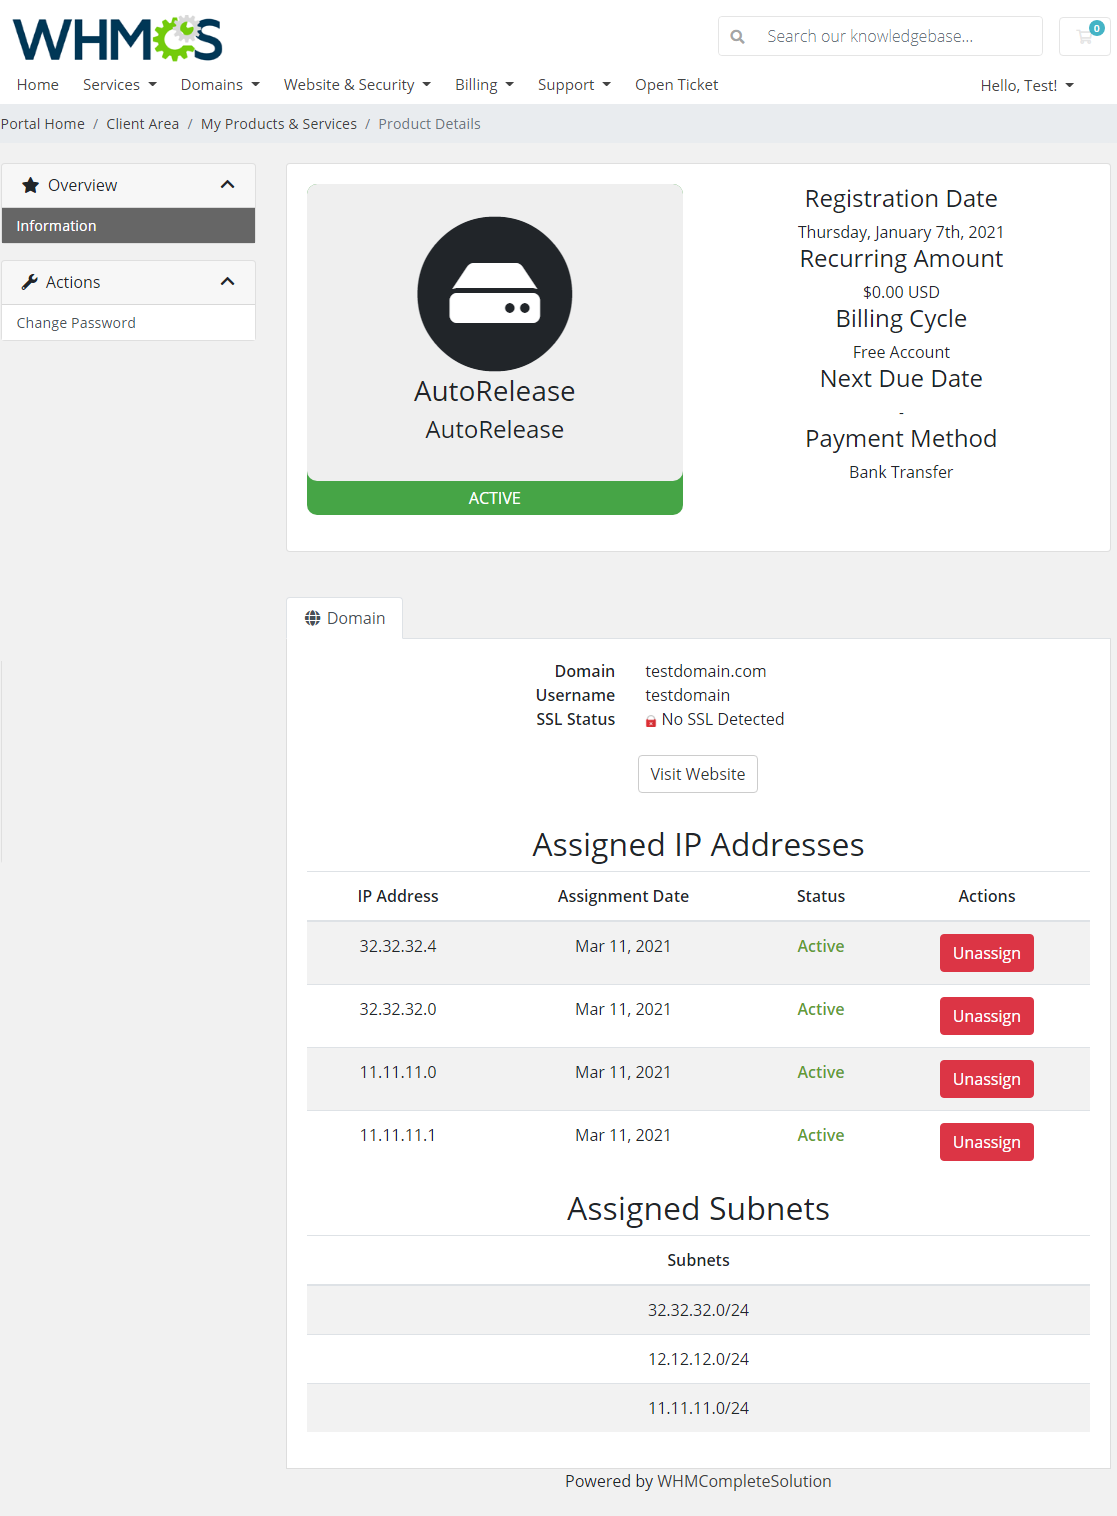Unassign IP address 11.11.11.0
Screen dimensions: 1117x1516
pyautogui.click(x=987, y=1079)
